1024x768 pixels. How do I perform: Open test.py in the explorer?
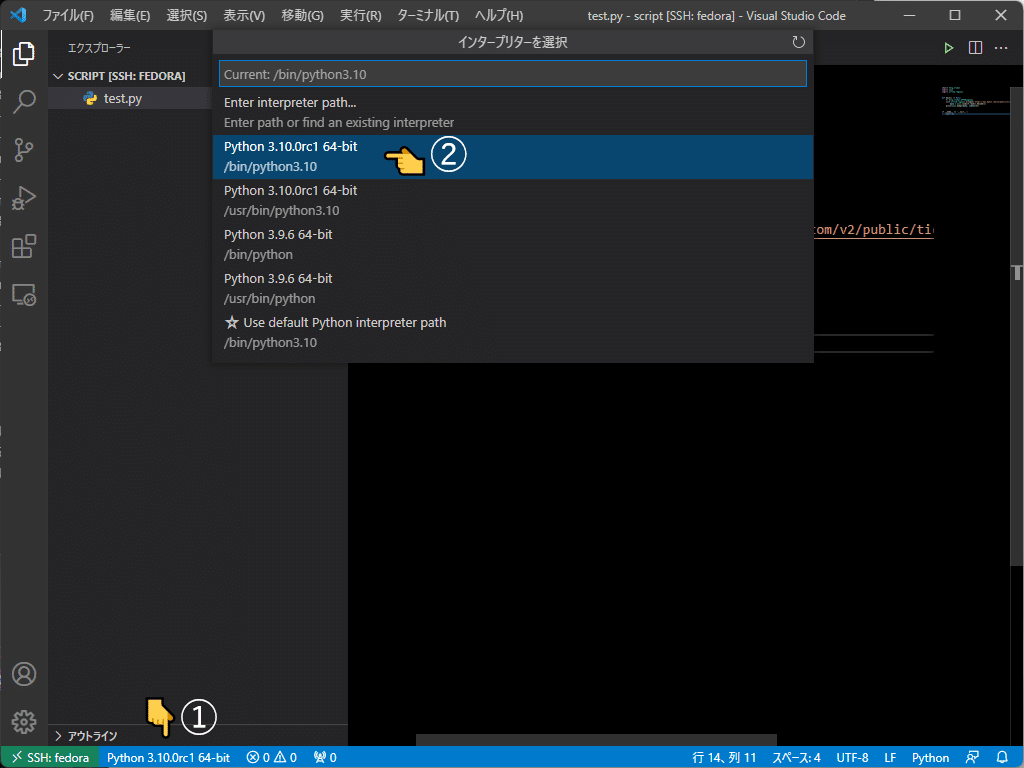122,99
